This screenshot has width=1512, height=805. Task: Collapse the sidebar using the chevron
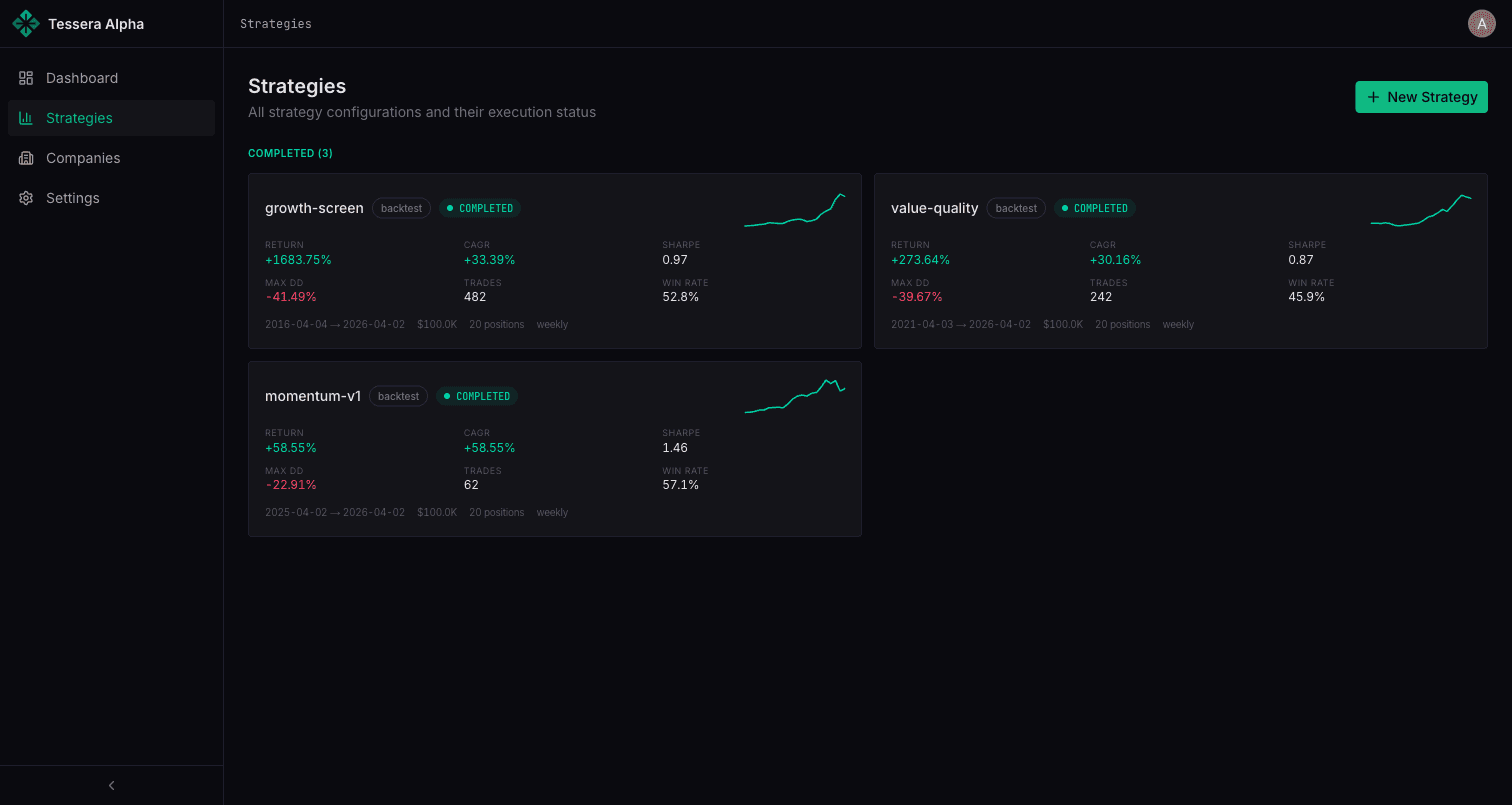coord(111,785)
